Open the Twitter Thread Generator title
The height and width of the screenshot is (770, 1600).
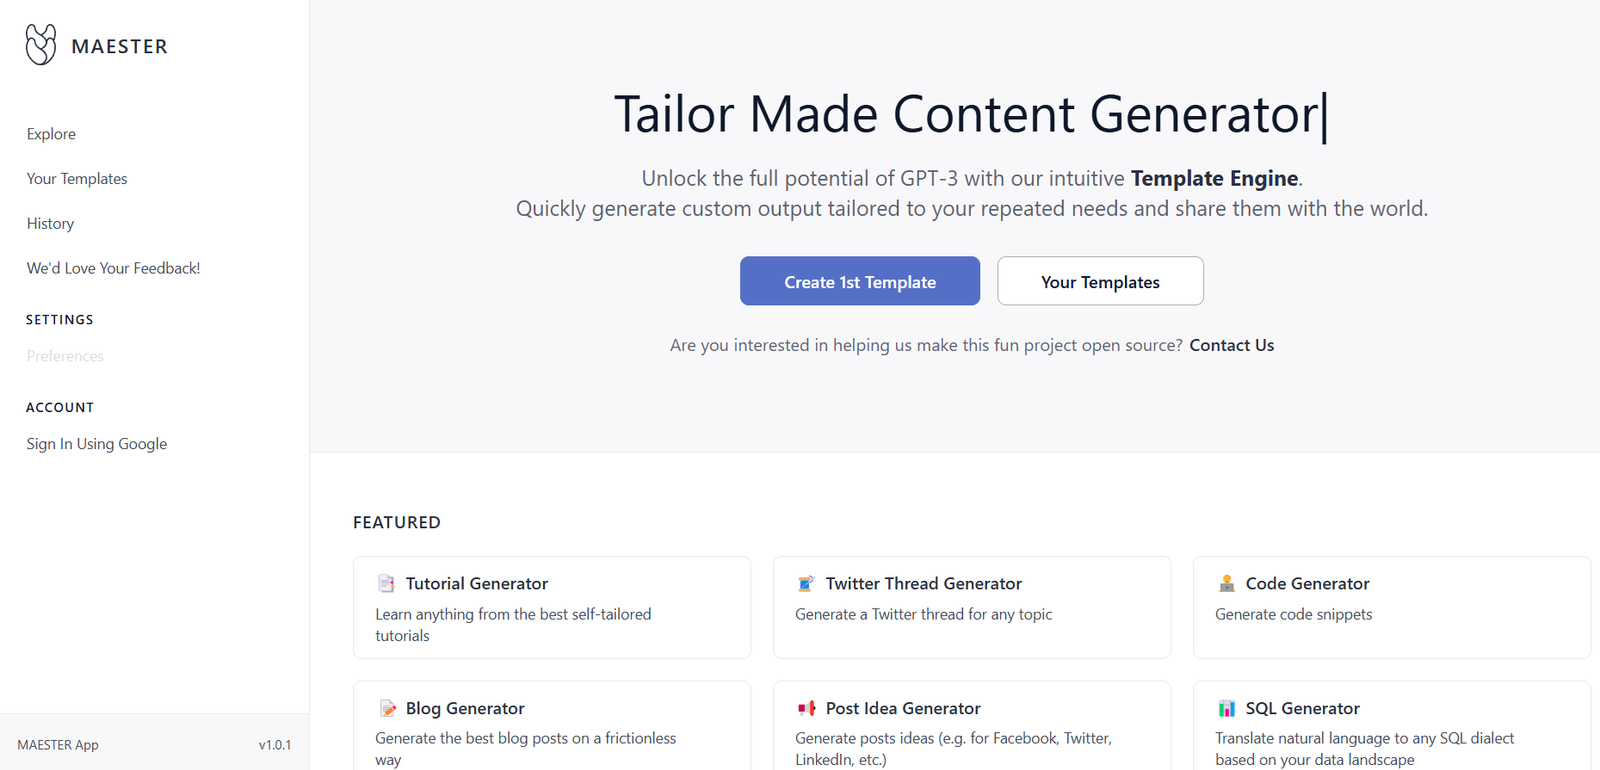pos(923,584)
